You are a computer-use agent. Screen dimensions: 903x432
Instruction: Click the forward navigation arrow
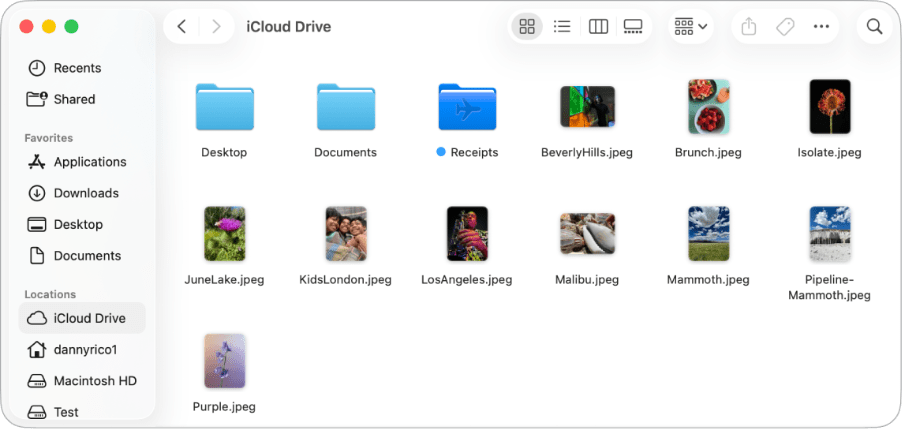pyautogui.click(x=216, y=27)
